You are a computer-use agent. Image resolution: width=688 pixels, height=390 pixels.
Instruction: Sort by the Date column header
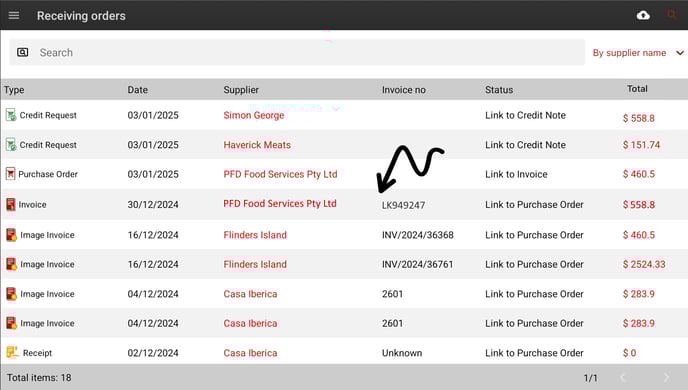click(x=138, y=90)
